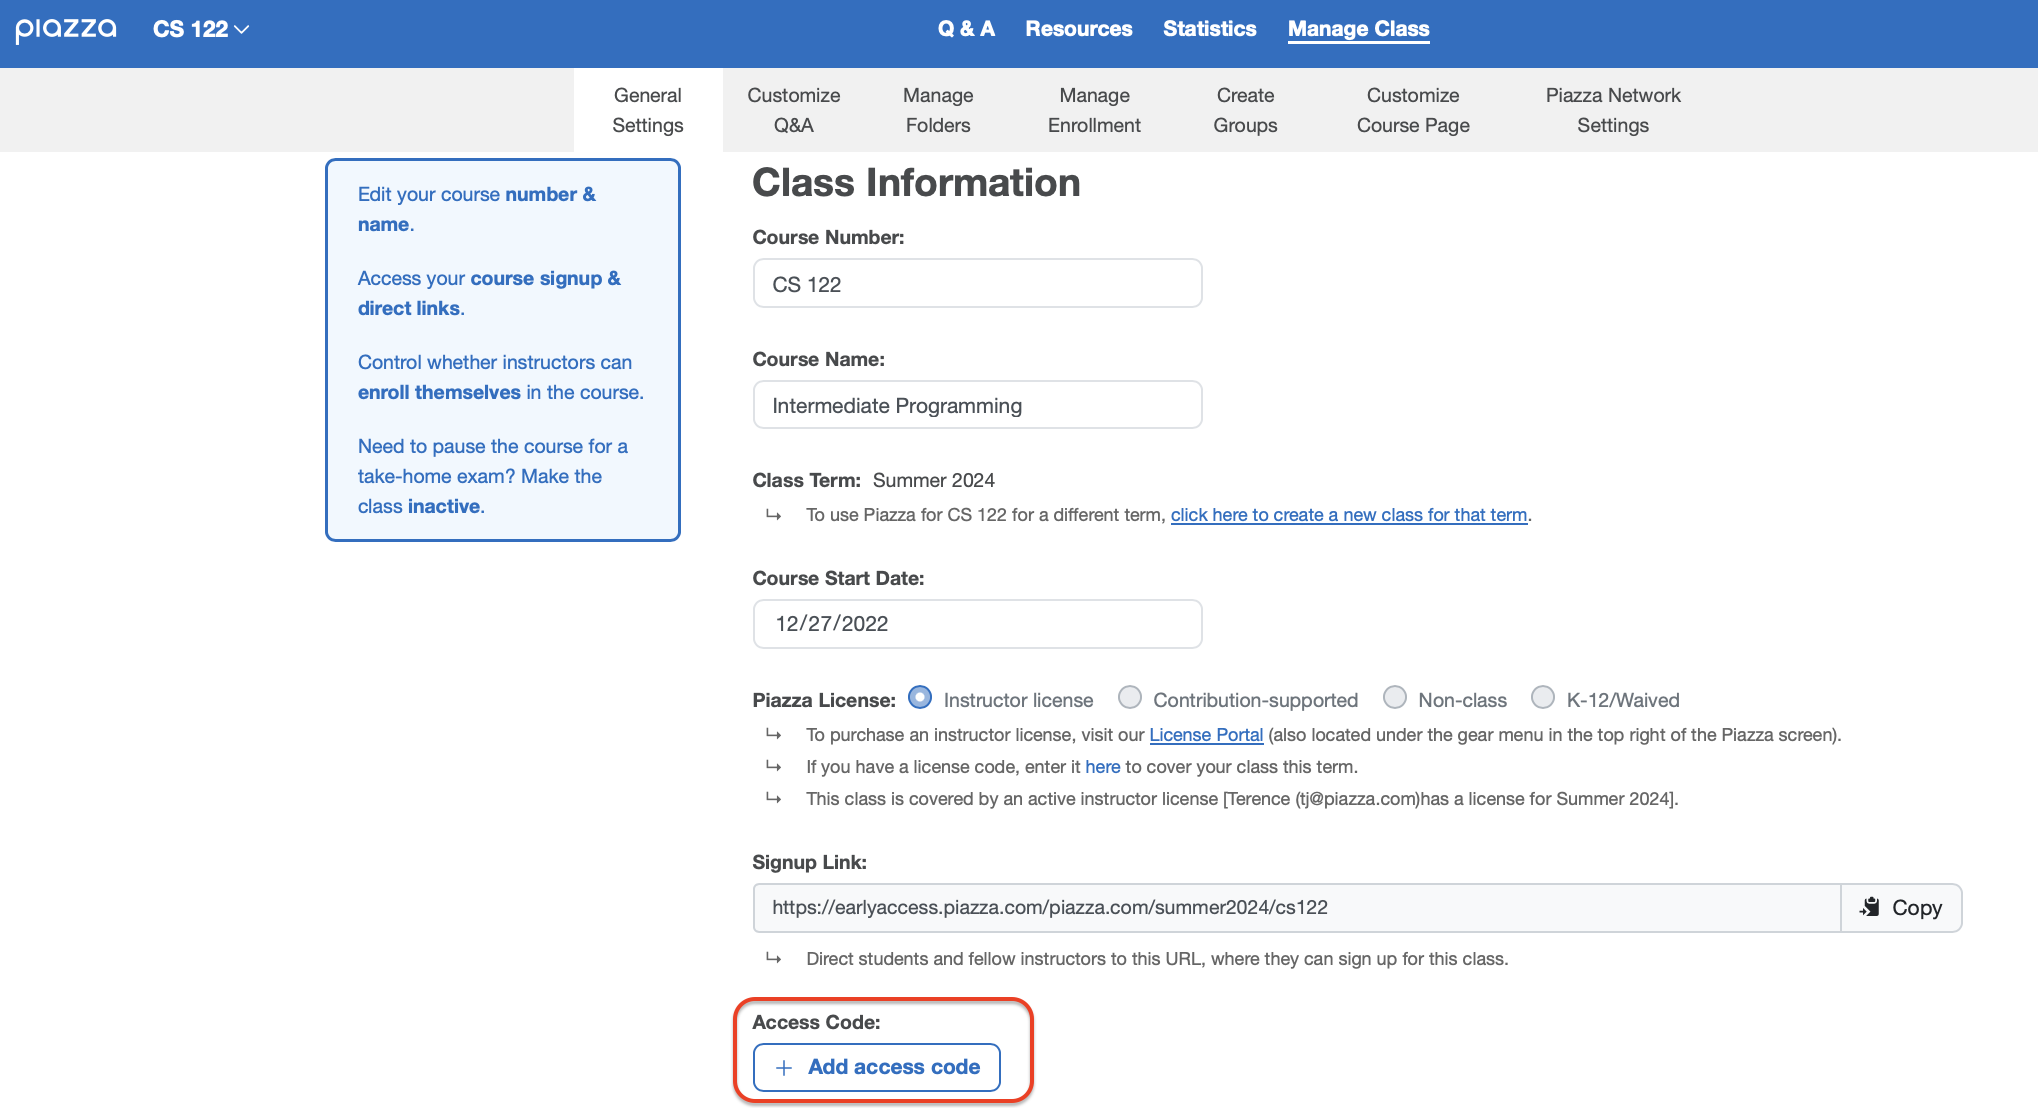Go to the Resources page
2038x1108 pixels.
click(1078, 29)
